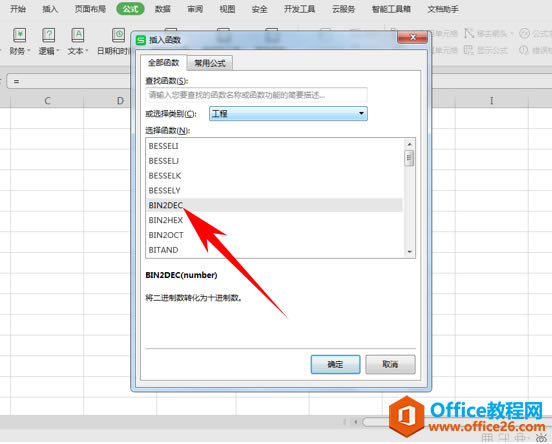Select the 全部函数 tab in dialog
The image size is (552, 444).
(163, 63)
